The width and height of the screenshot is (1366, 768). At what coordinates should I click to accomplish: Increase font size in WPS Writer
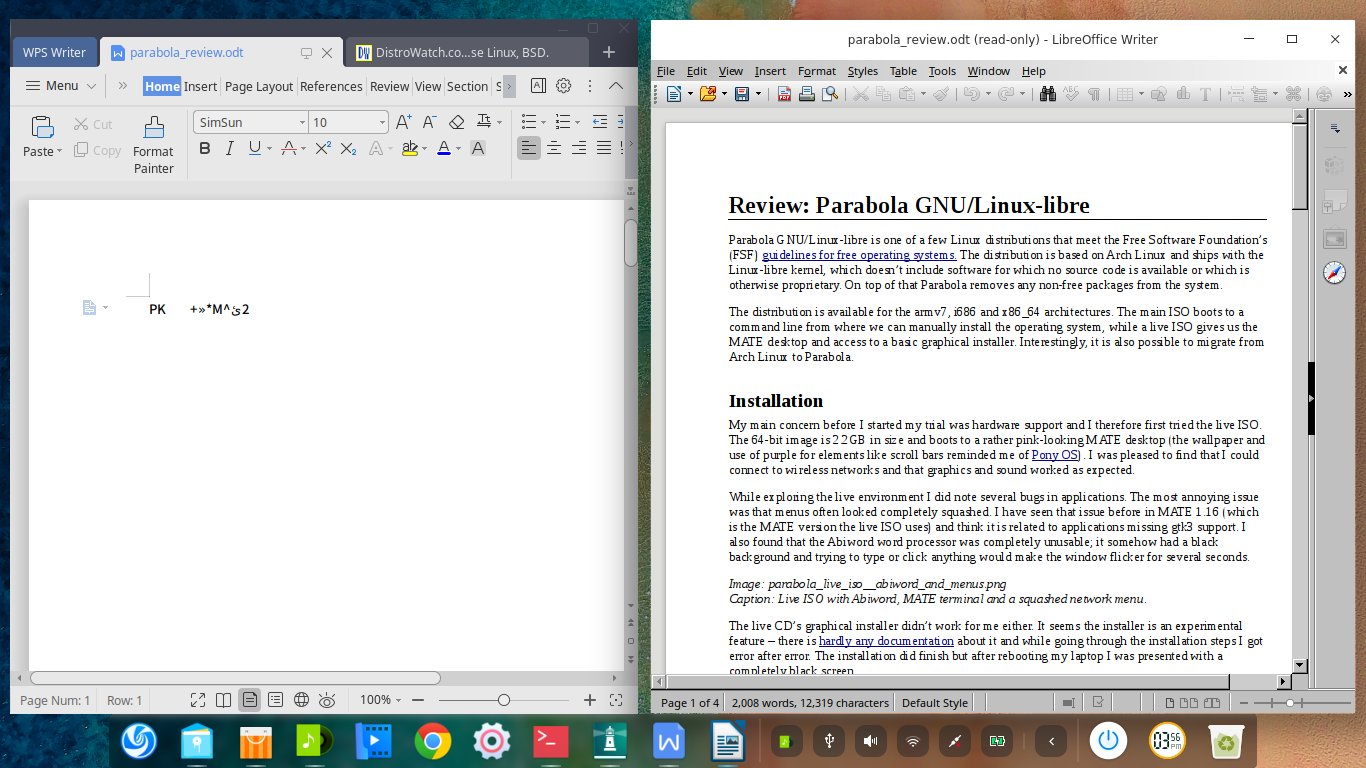[403, 122]
